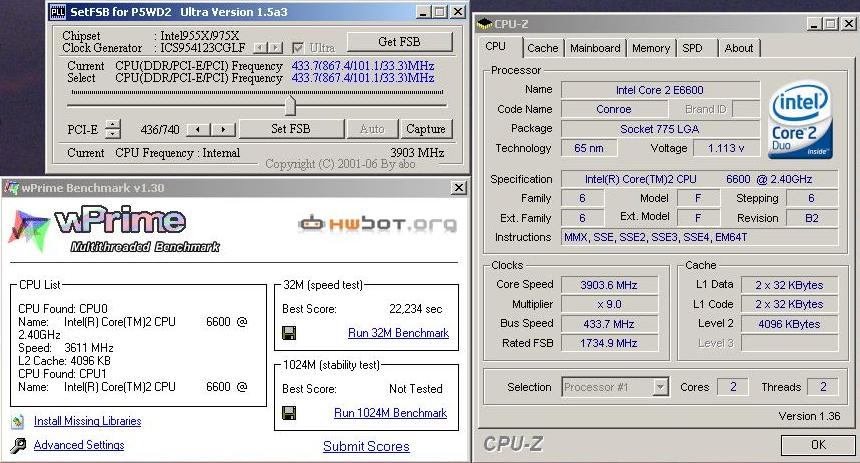Click the SetFSB PLL title bar icon
The width and height of the screenshot is (860, 463).
[x=57, y=12]
